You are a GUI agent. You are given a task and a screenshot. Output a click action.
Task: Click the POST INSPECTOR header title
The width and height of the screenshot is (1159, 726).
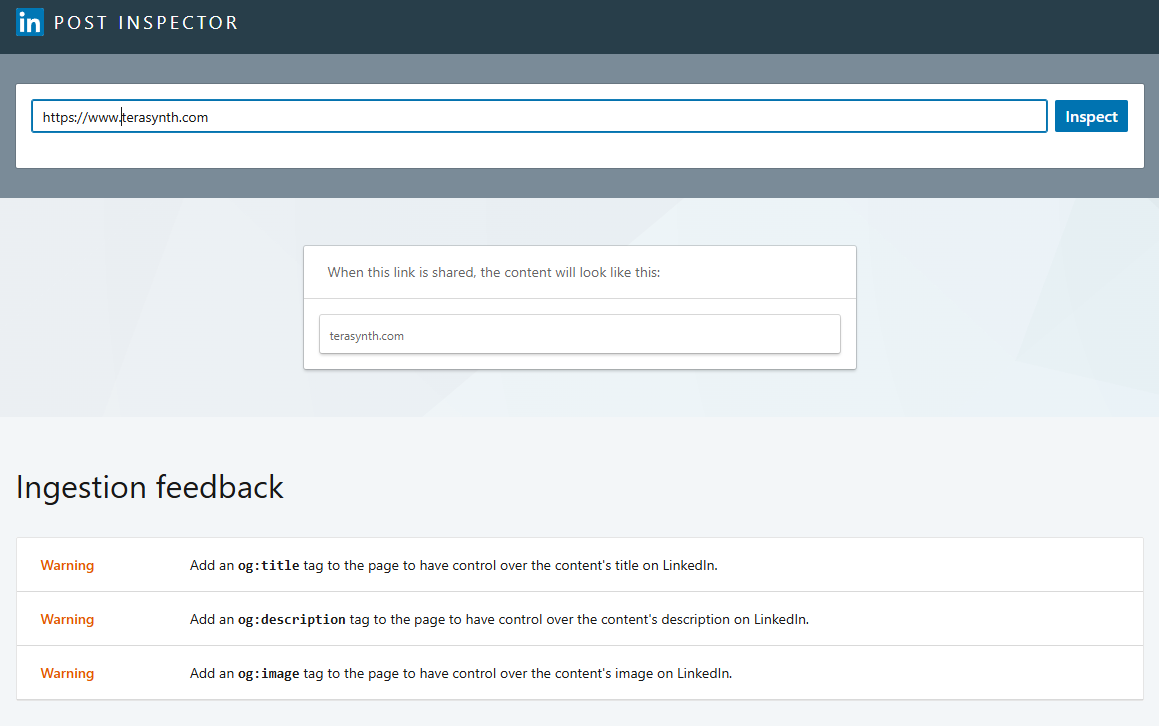[x=146, y=23]
